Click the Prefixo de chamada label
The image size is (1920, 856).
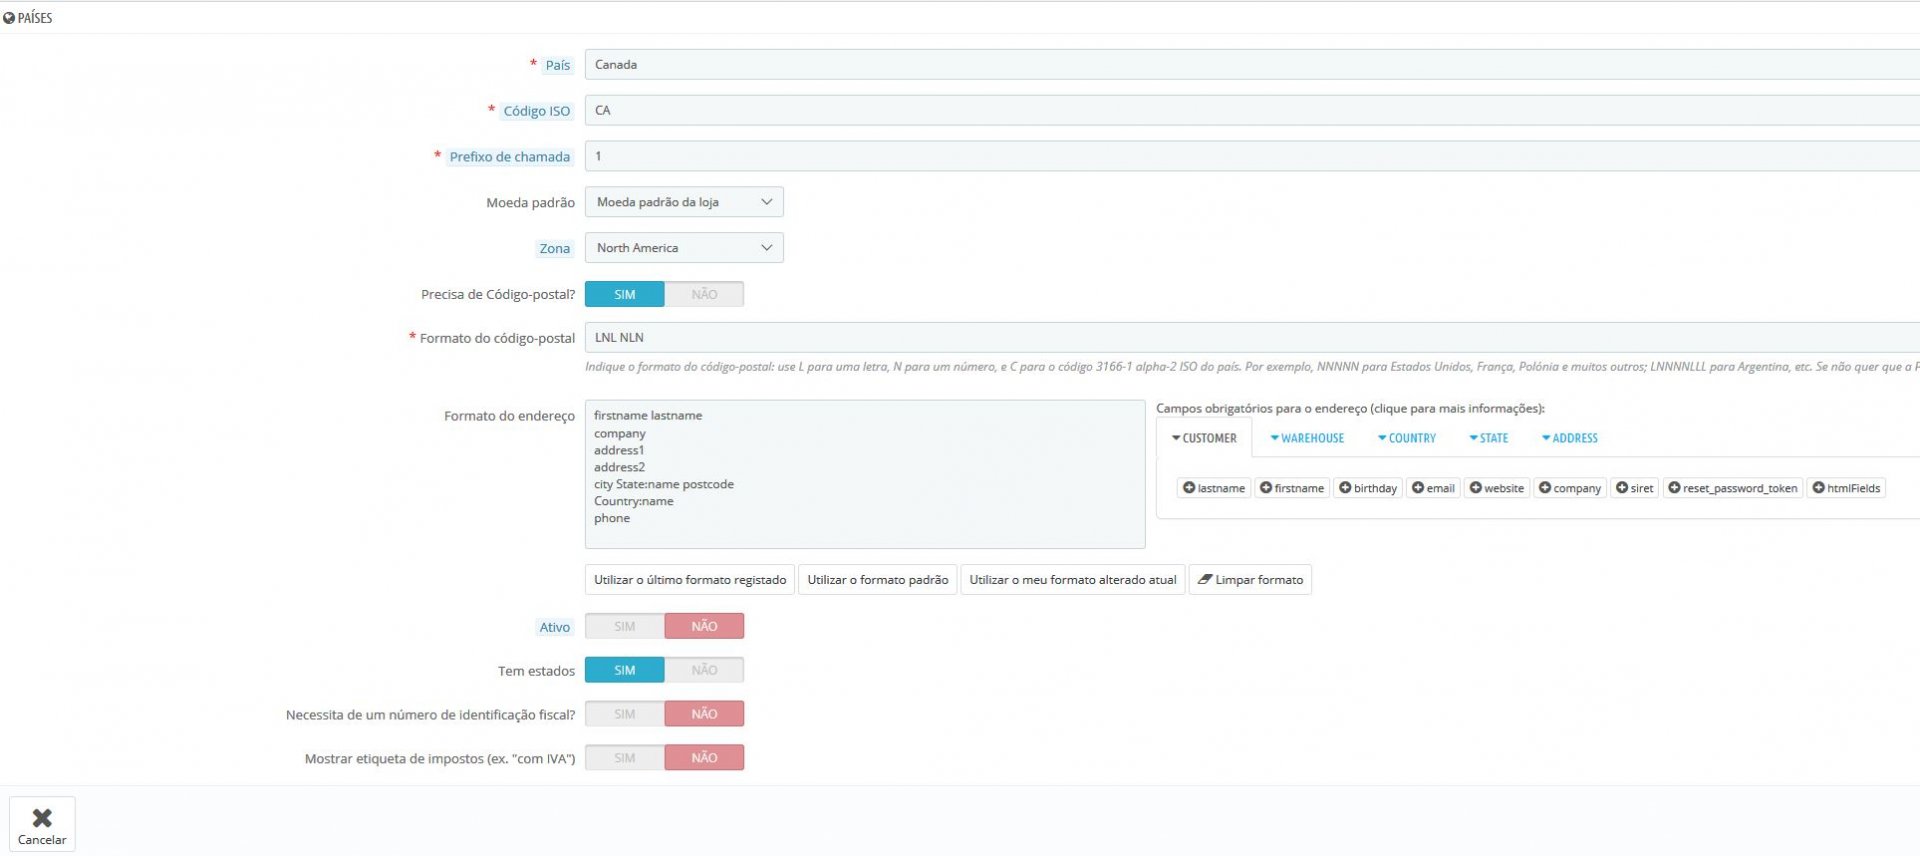510,157
